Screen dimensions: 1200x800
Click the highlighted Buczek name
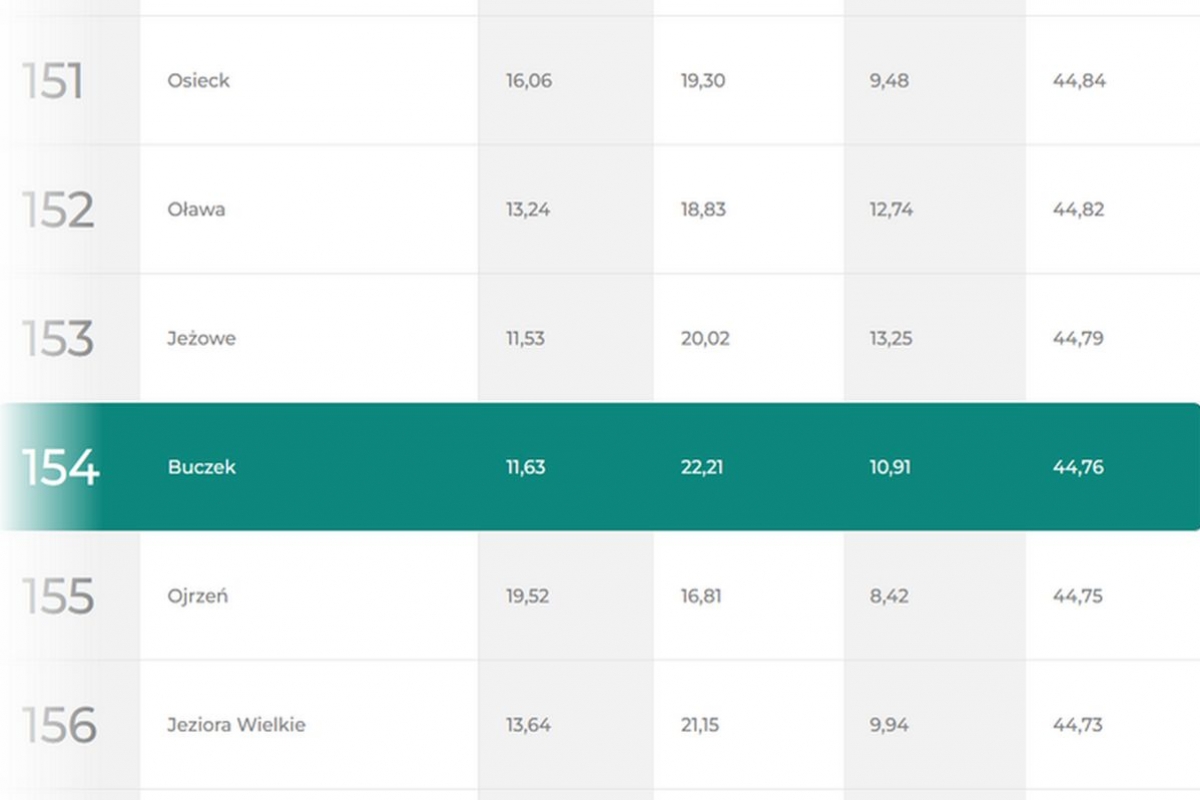(201, 467)
